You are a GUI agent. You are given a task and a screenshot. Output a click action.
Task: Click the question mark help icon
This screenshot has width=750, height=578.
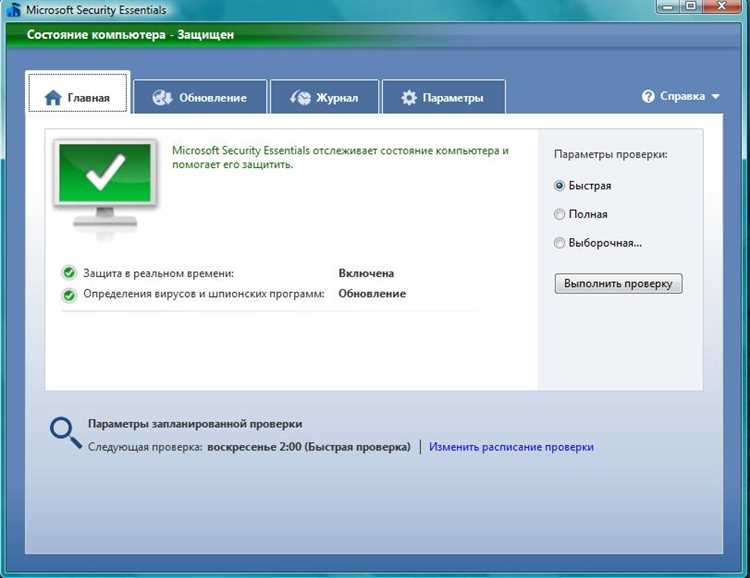tap(648, 96)
